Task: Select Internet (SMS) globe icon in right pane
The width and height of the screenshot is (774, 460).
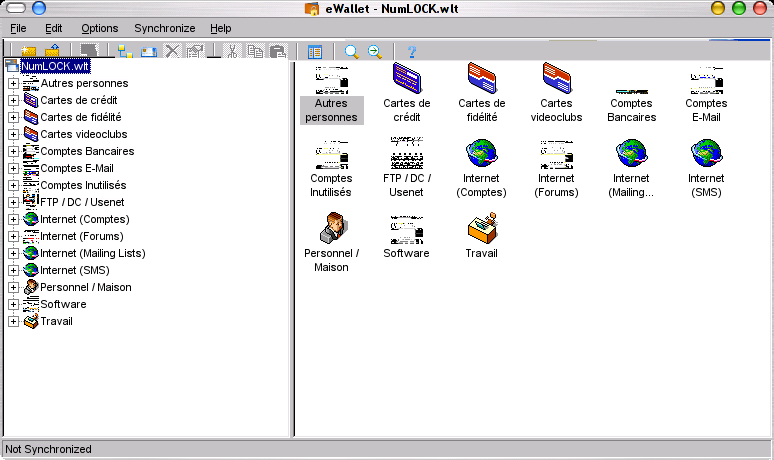Action: pyautogui.click(x=706, y=154)
